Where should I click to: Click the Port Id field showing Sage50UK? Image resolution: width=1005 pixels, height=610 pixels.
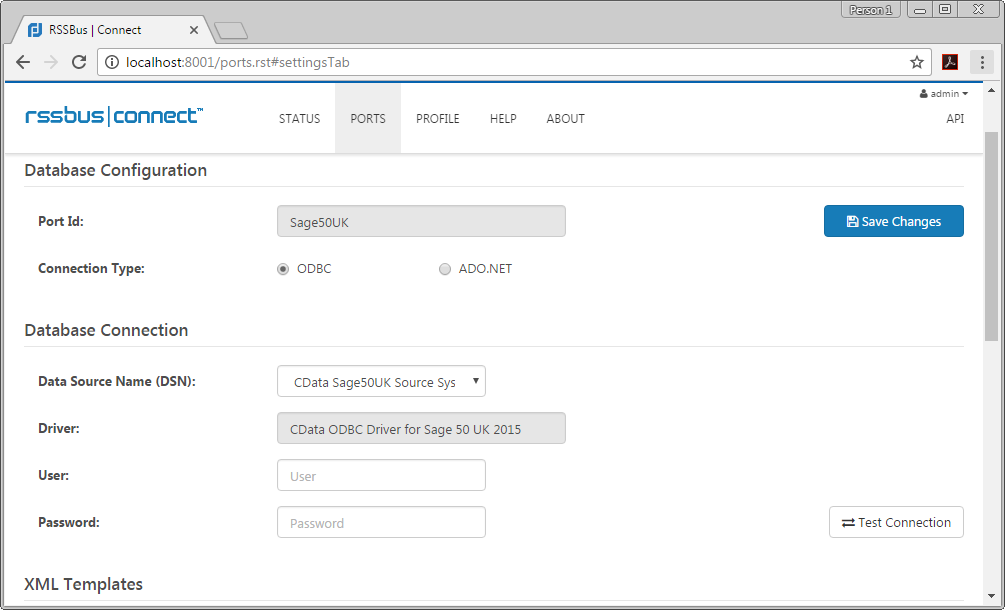tap(421, 221)
